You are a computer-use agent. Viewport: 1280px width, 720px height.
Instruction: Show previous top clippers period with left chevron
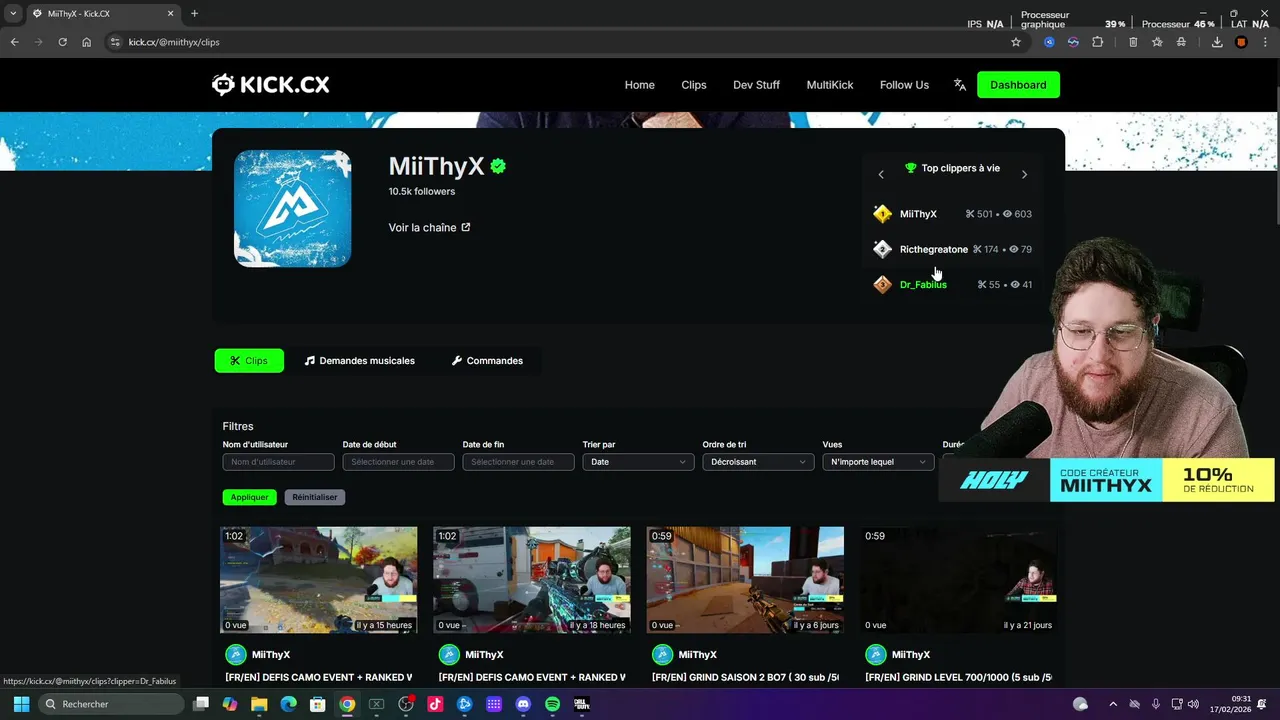point(881,174)
